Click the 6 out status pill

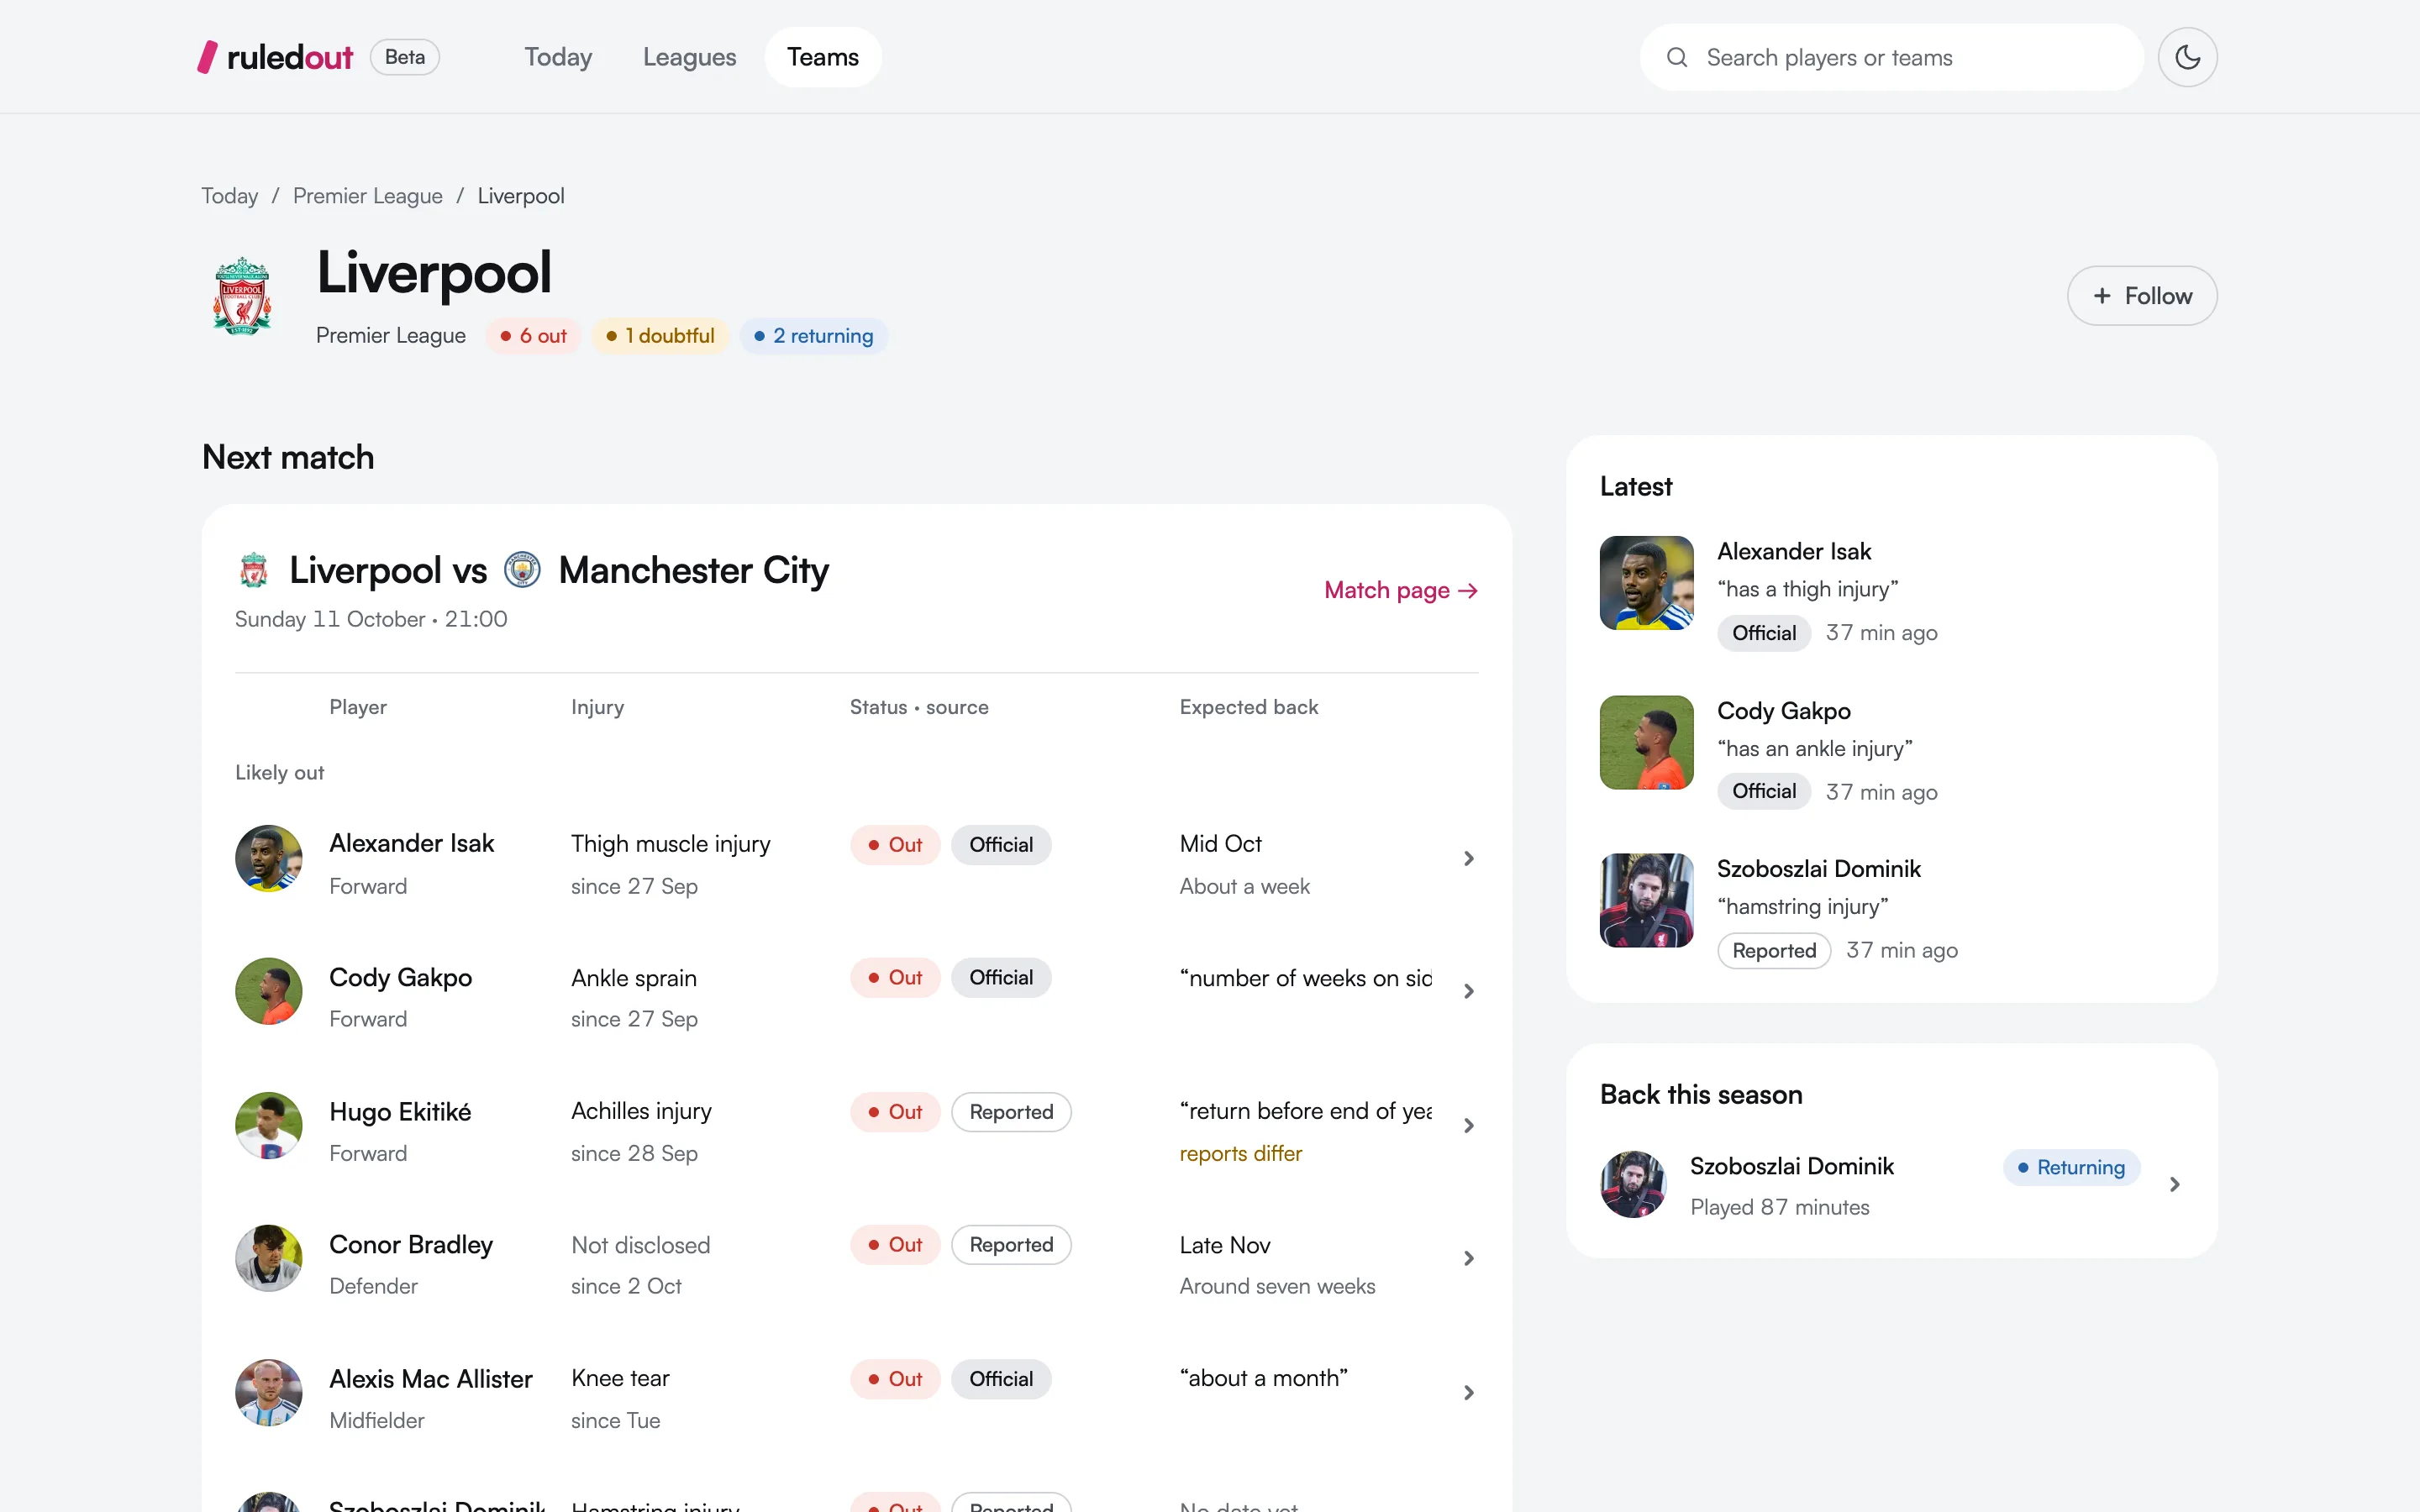pyautogui.click(x=533, y=336)
